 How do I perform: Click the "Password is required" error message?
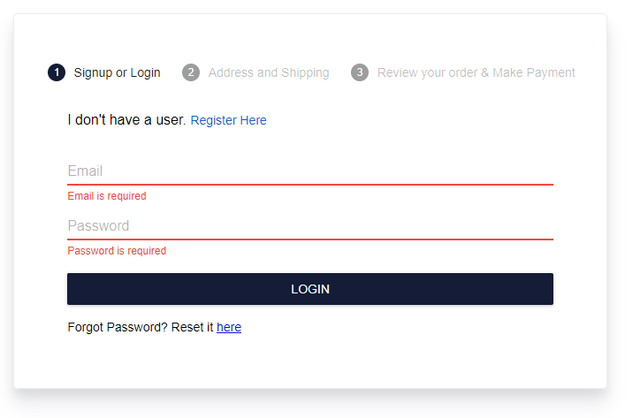coord(117,251)
